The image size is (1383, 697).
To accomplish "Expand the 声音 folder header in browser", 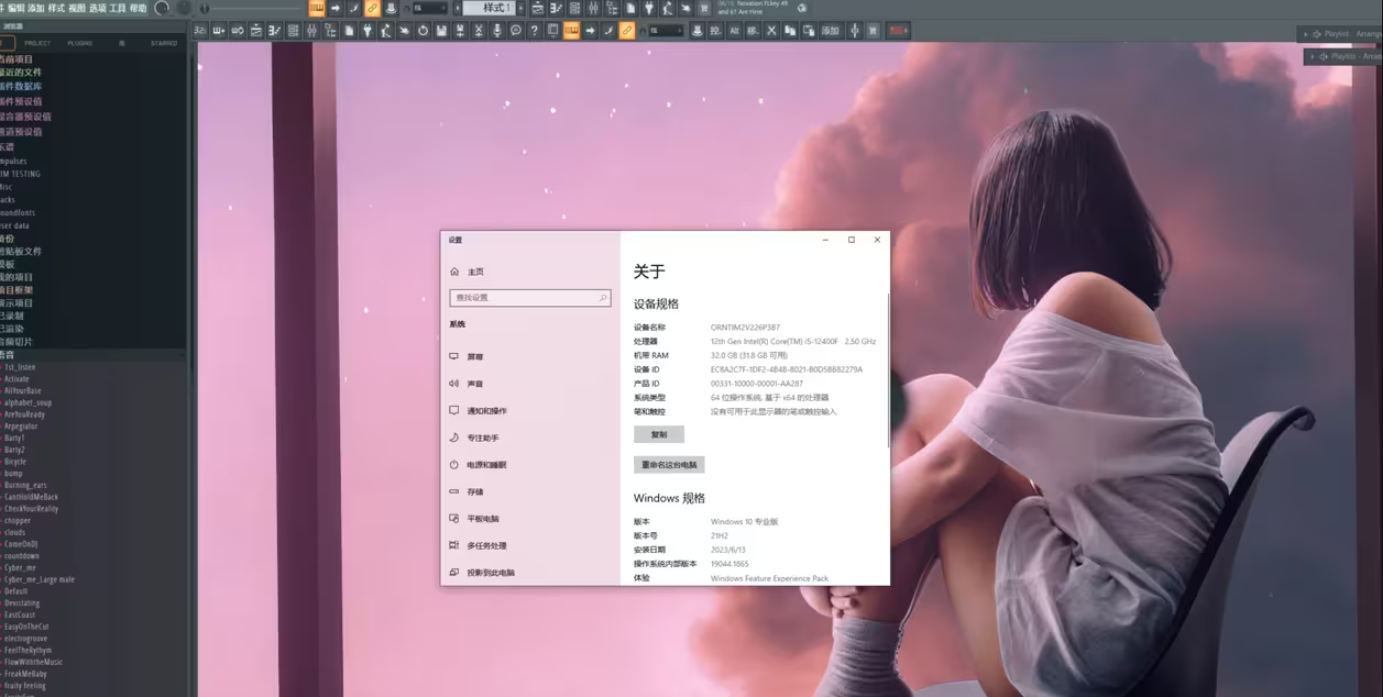I will (x=8, y=355).
